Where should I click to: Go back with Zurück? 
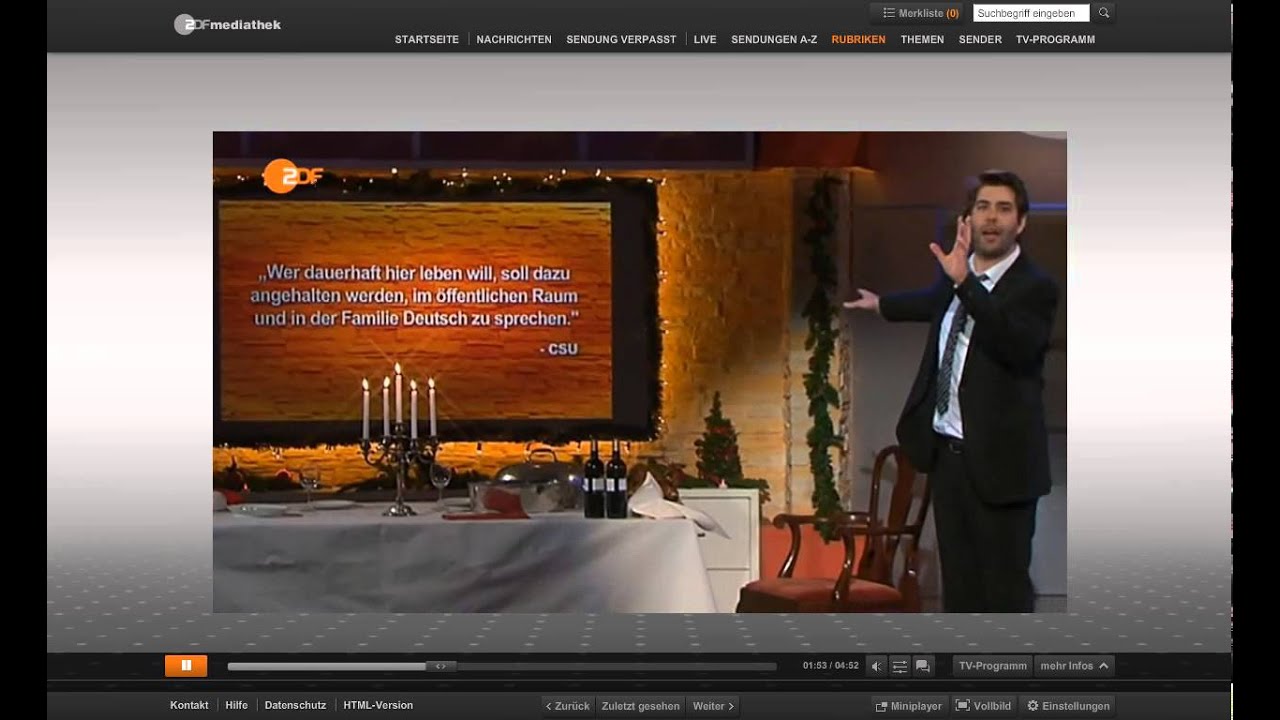[x=568, y=706]
